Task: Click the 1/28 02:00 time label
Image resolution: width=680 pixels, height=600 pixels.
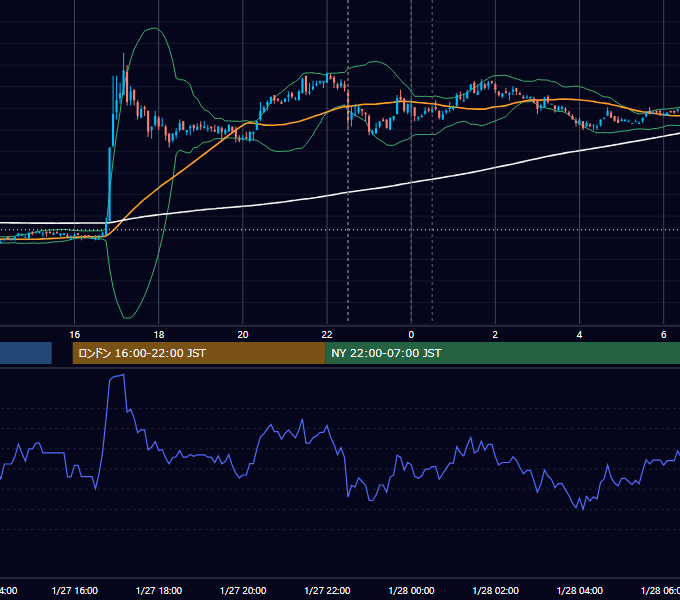Action: (x=495, y=590)
